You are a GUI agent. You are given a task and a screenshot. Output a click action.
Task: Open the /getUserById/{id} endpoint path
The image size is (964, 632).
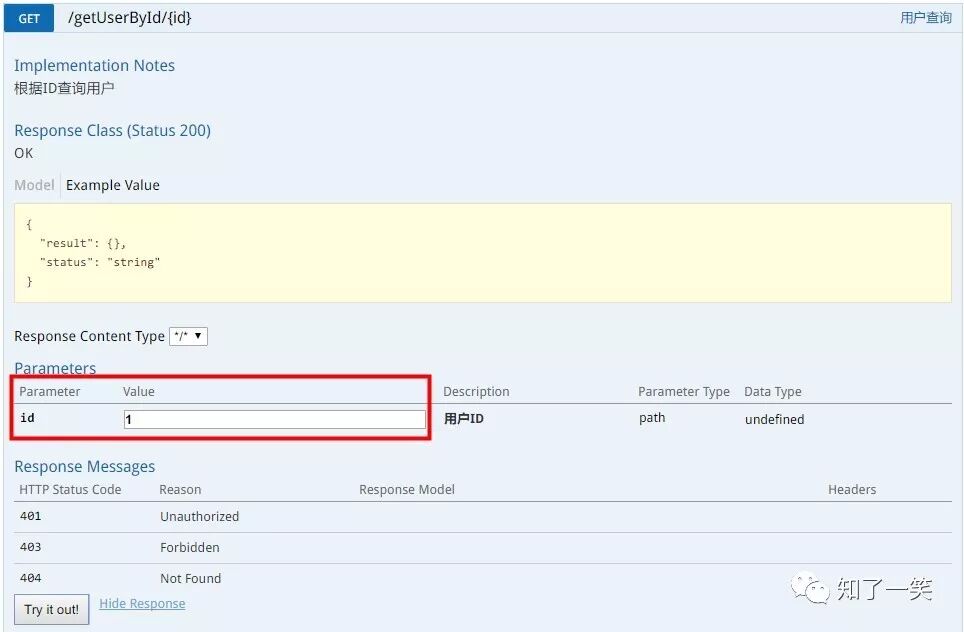130,17
